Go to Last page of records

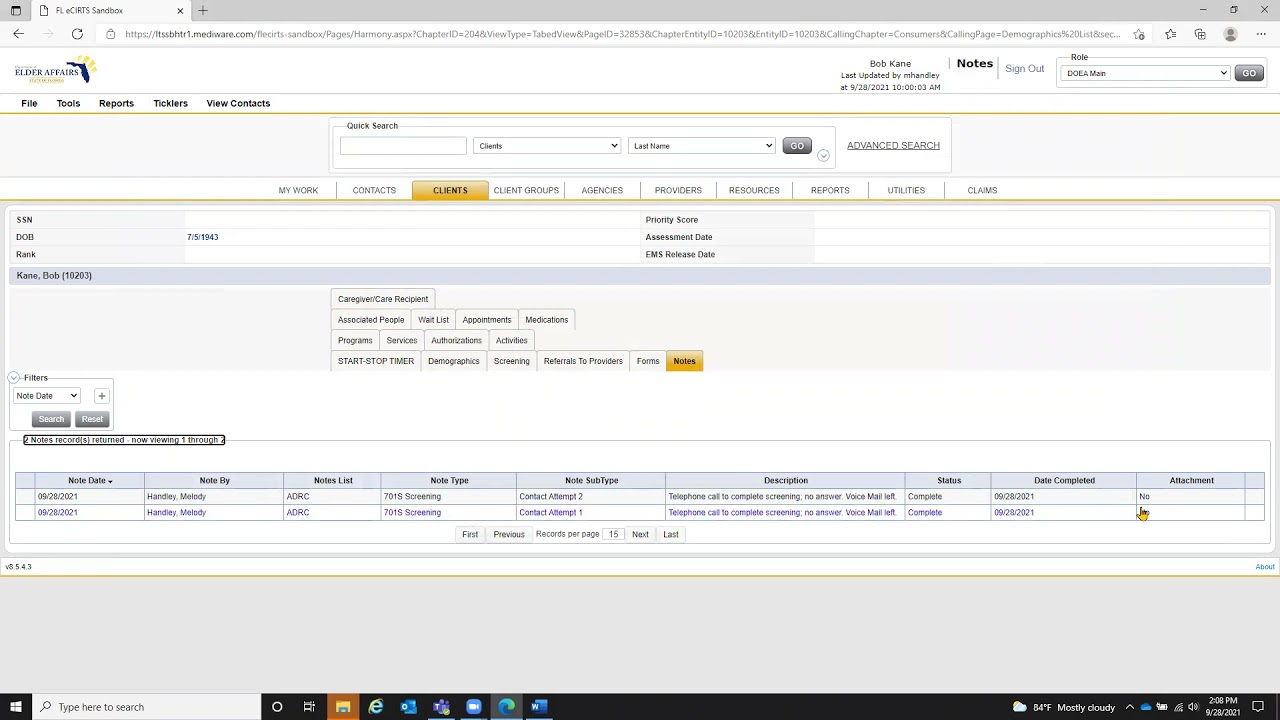(671, 535)
